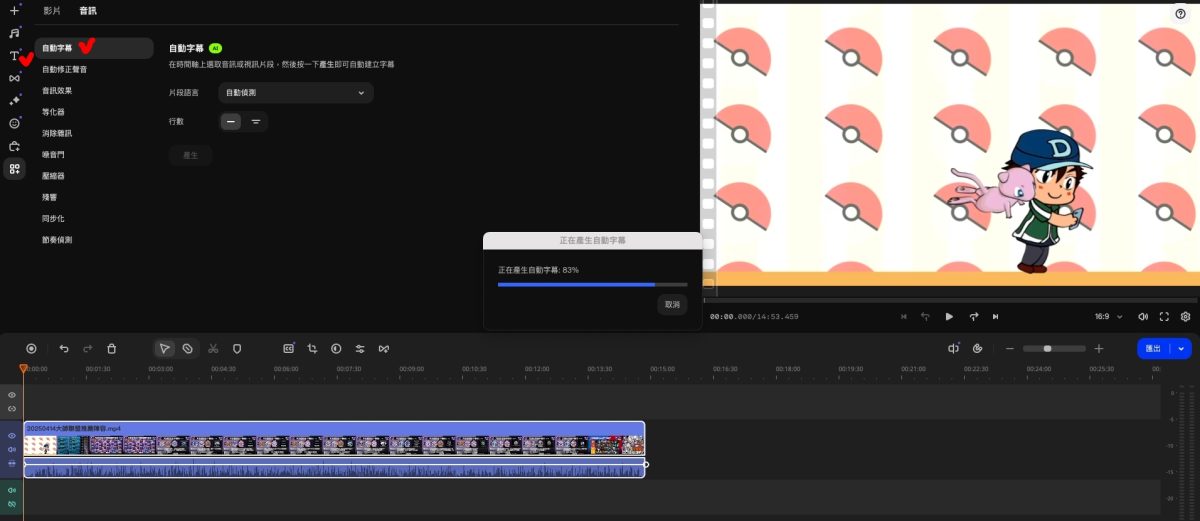
Task: Mute the preview volume speaker
Action: pos(1143,316)
